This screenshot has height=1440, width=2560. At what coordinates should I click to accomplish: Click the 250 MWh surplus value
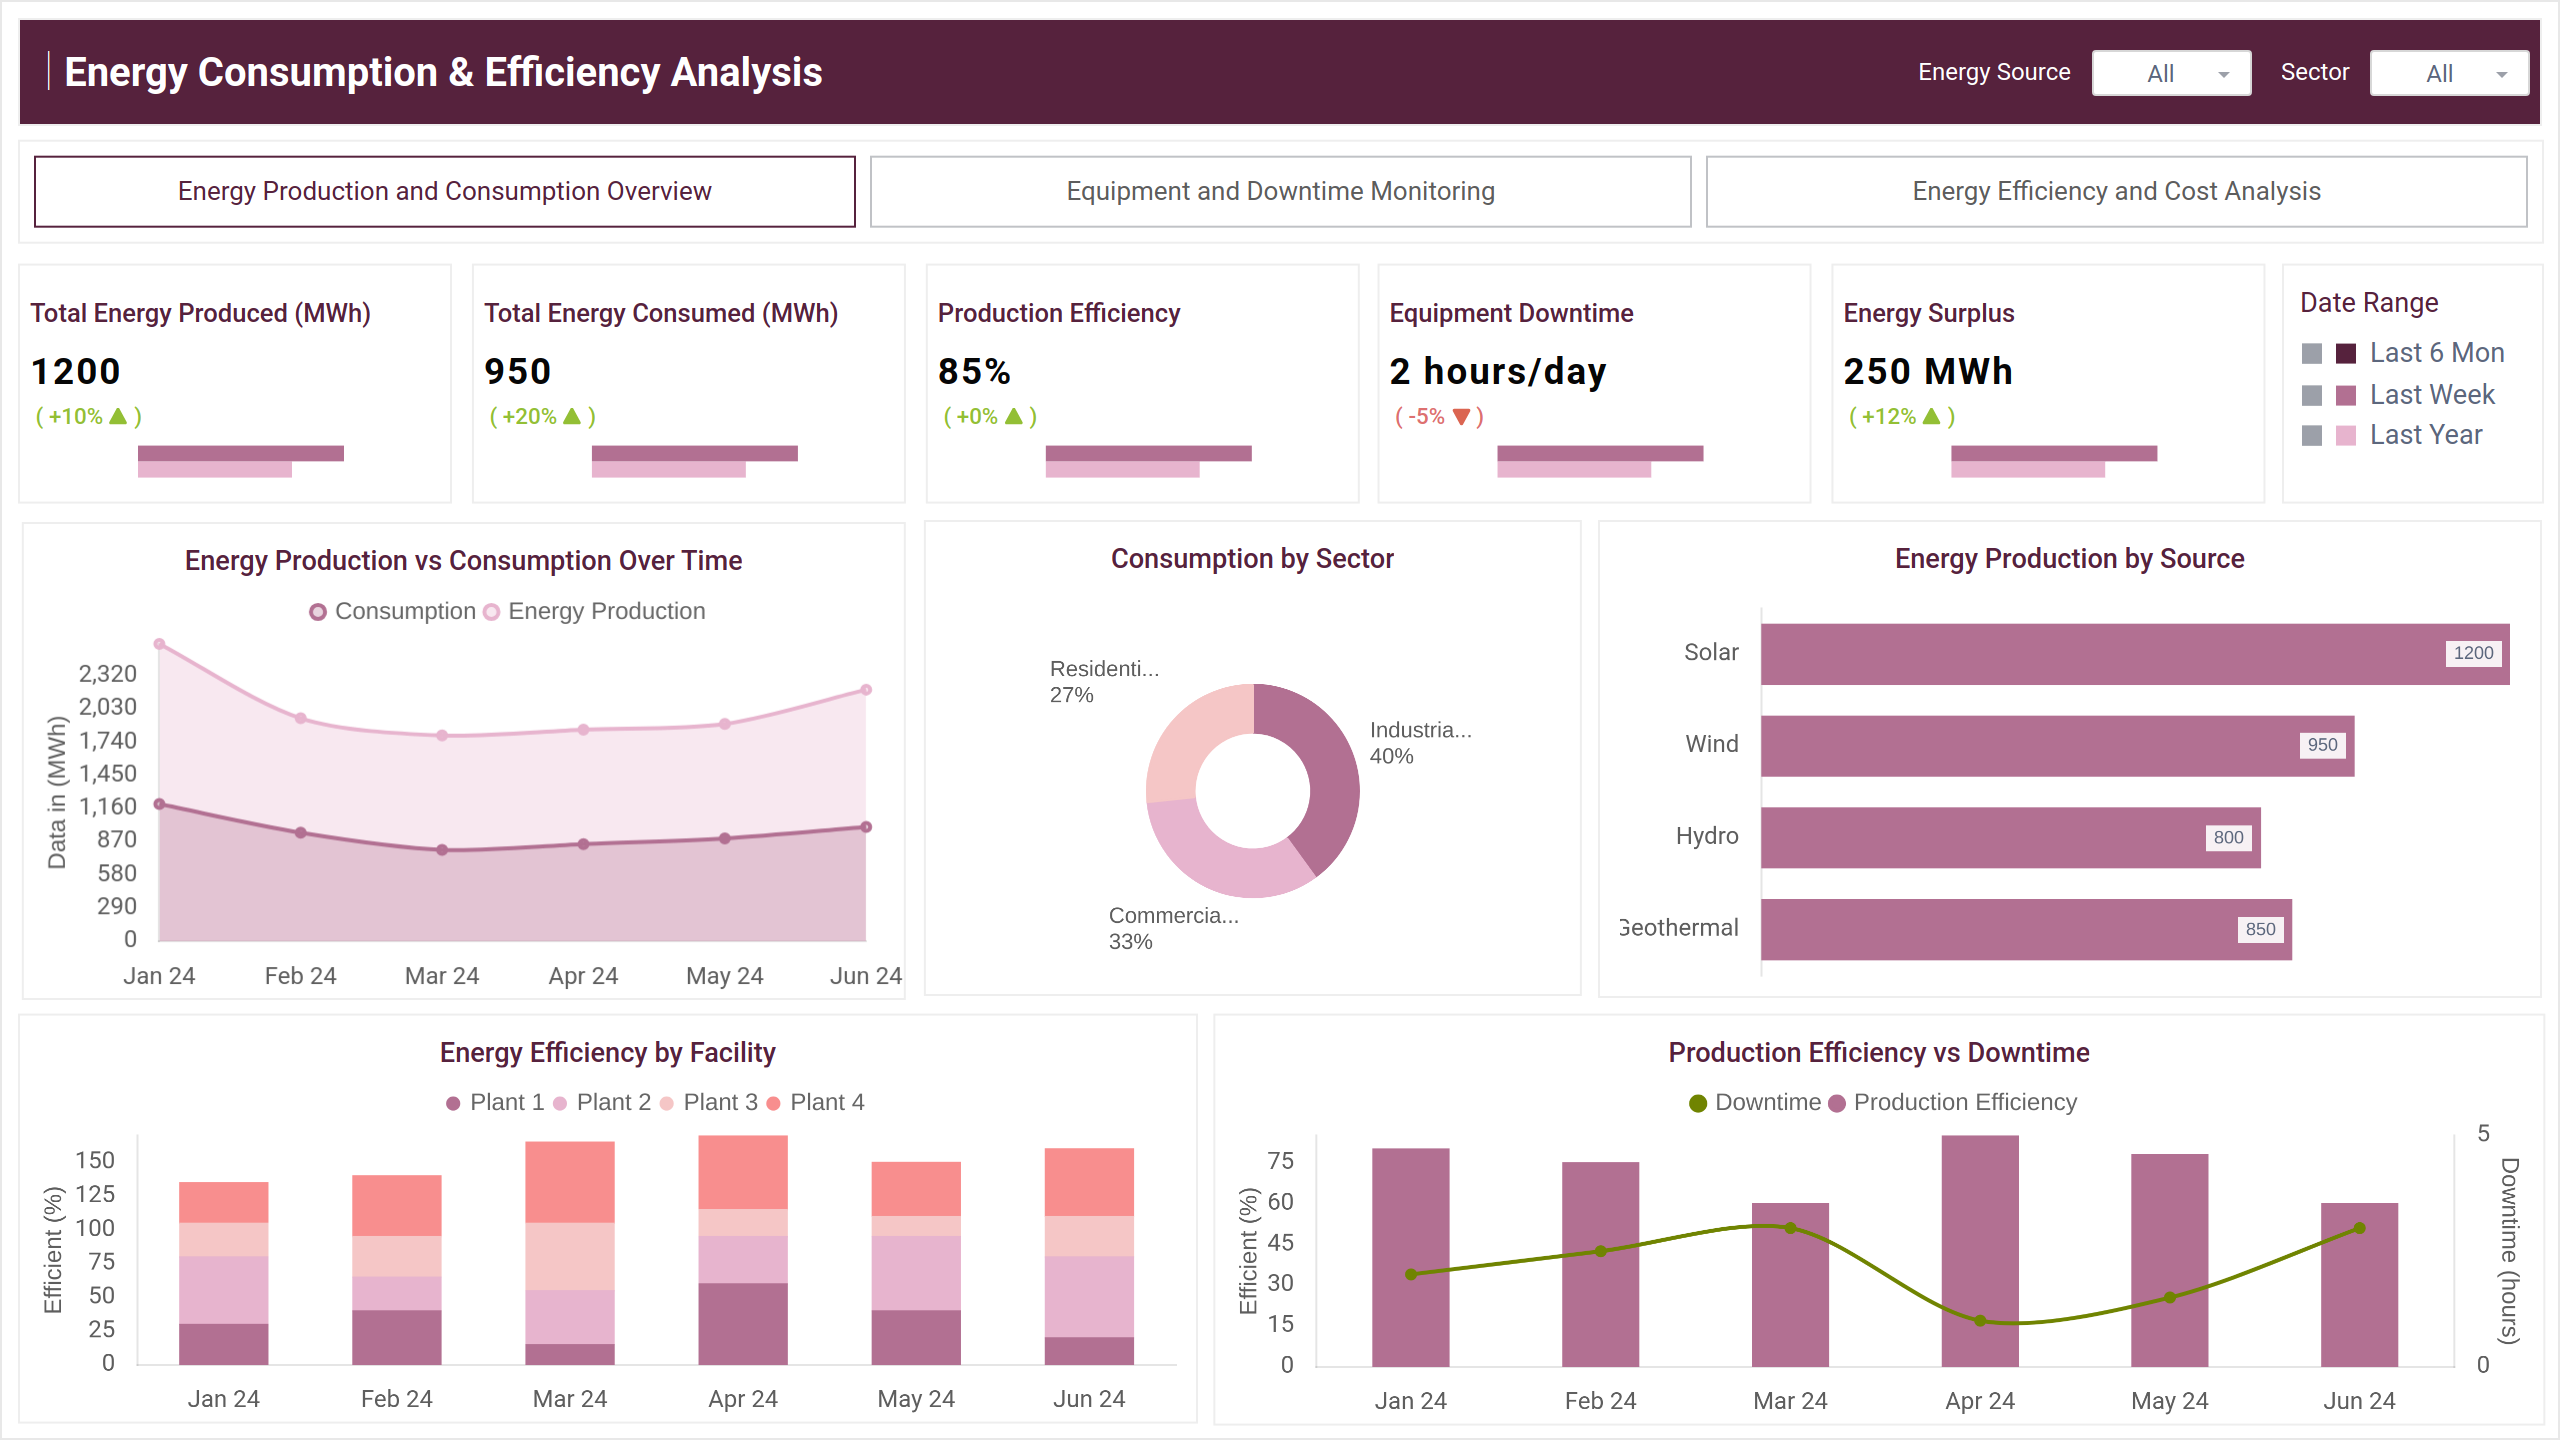coord(1928,372)
